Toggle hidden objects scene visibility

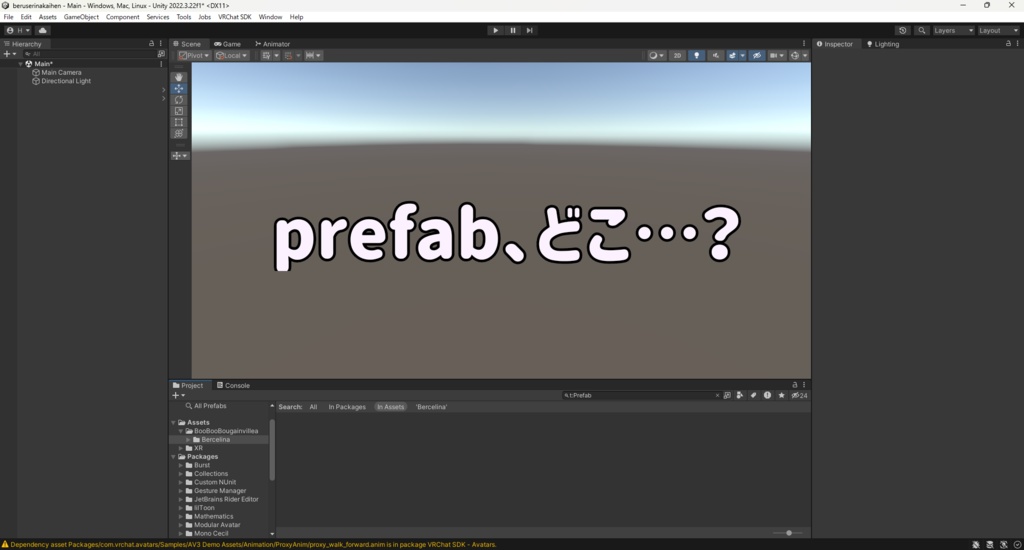[x=756, y=56]
